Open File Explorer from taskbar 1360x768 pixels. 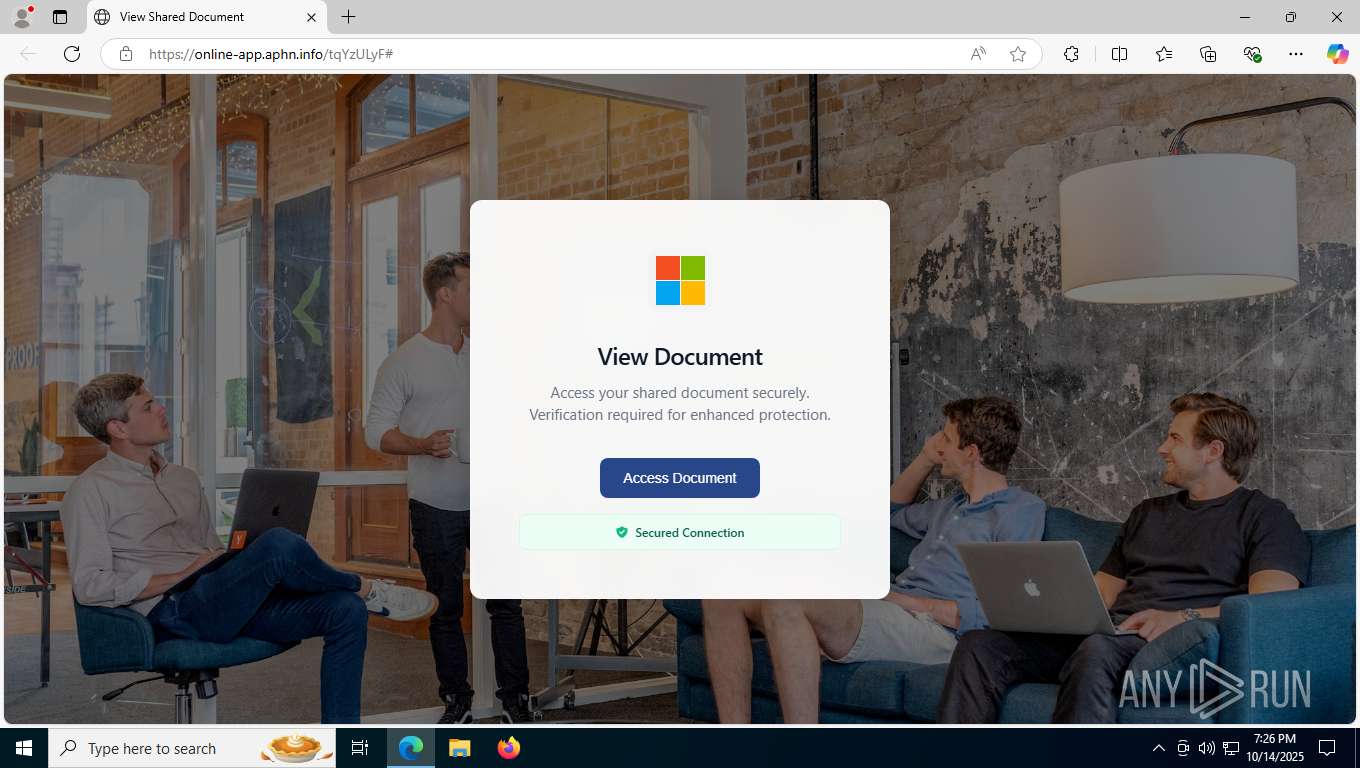tap(459, 748)
